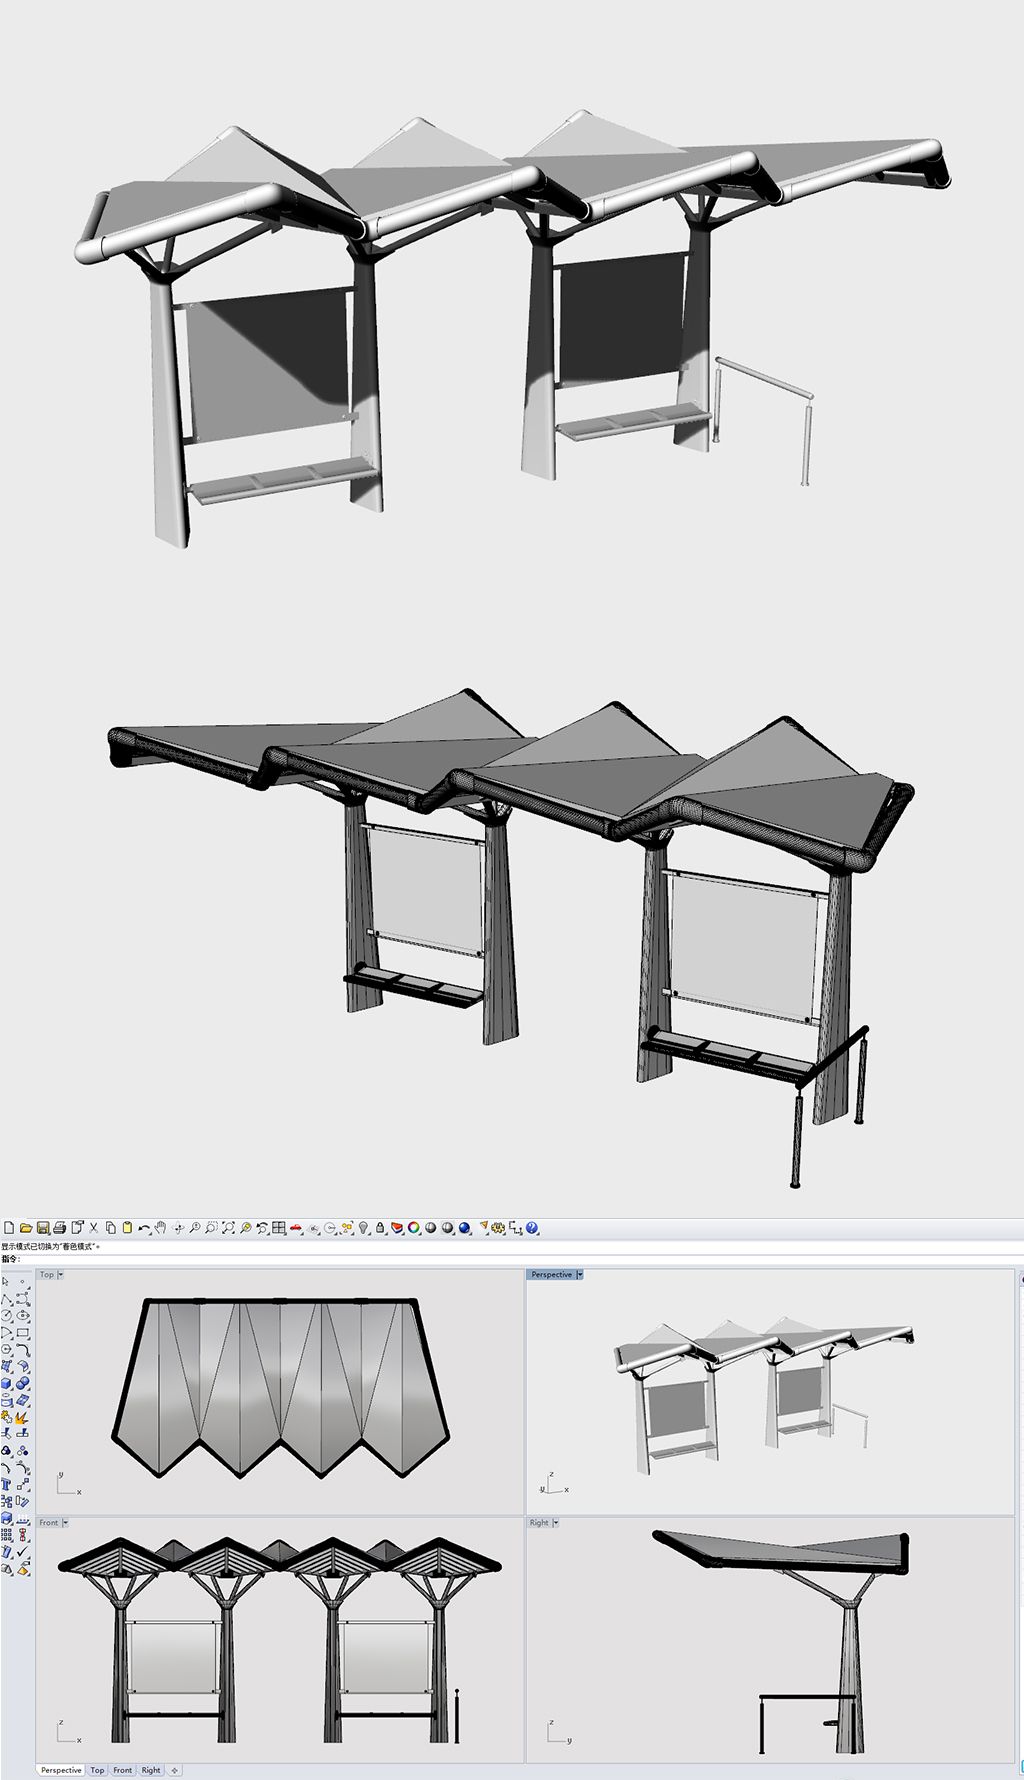Switch to the Front tab at bottom
This screenshot has width=1024, height=1780.
point(122,1770)
